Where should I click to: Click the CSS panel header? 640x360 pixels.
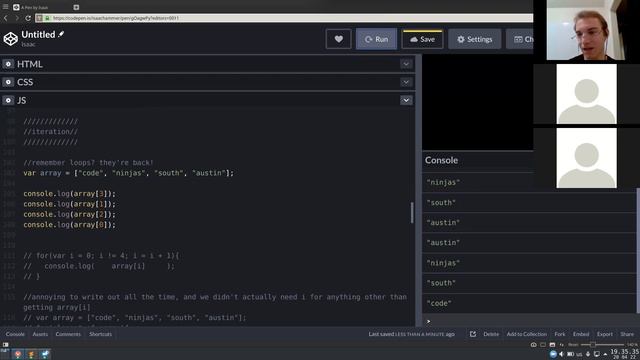(207, 82)
